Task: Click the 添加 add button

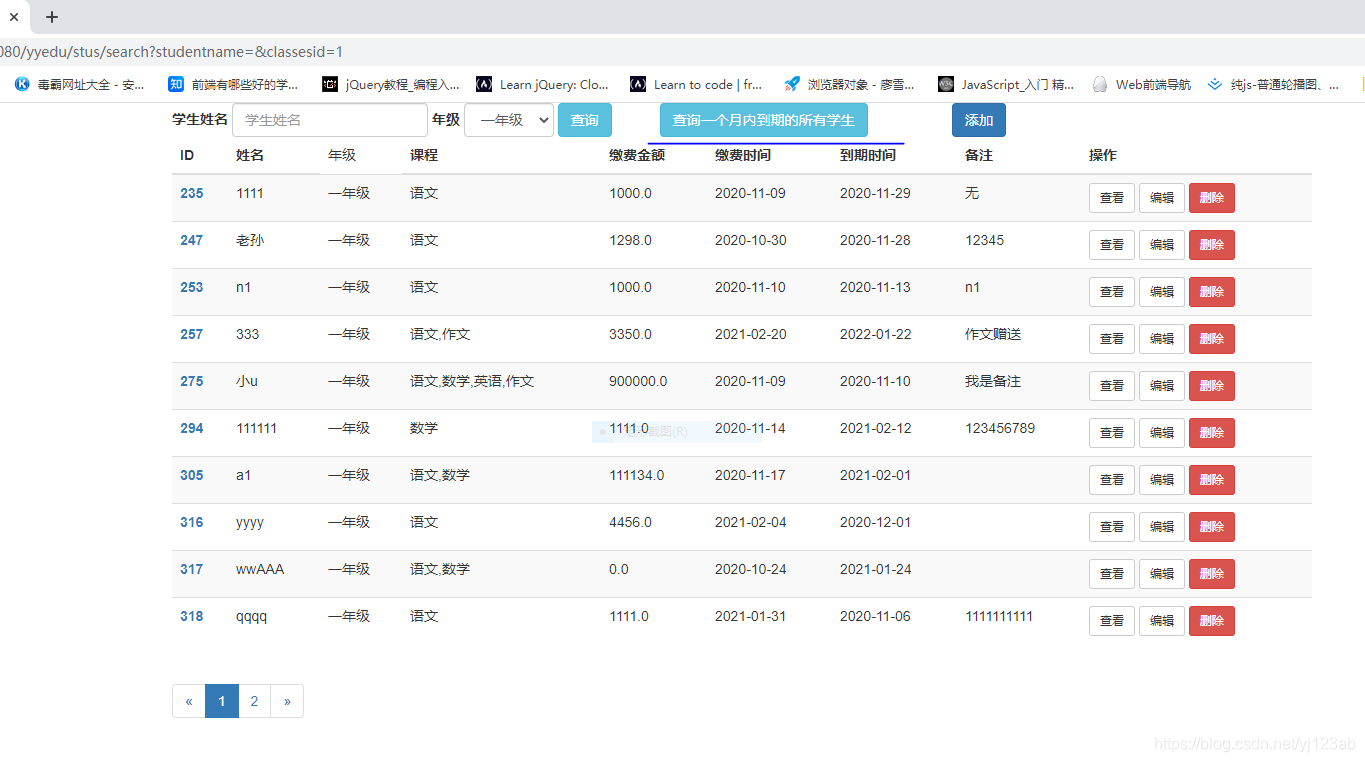Action: pyautogui.click(x=979, y=120)
